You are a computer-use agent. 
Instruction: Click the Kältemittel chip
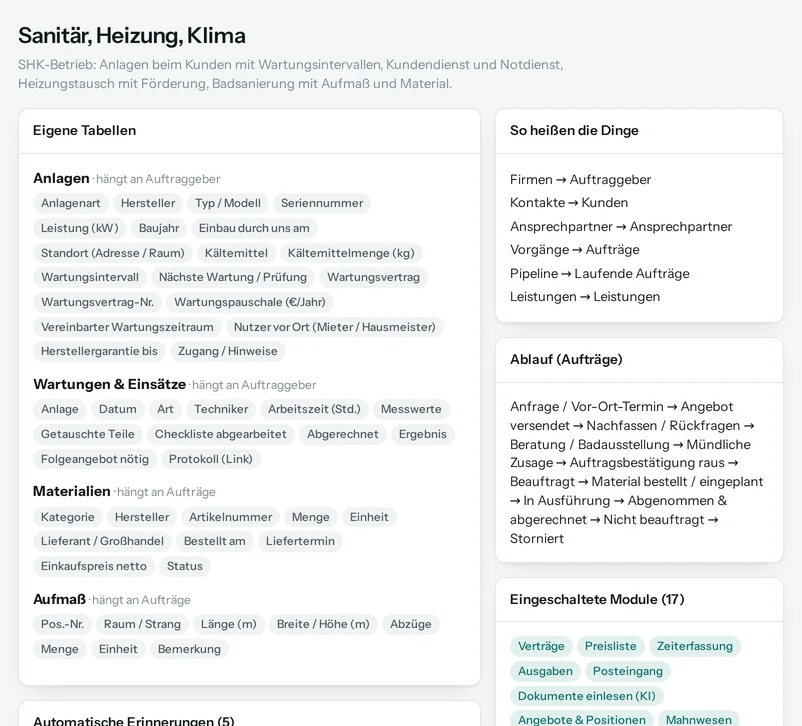coord(236,253)
